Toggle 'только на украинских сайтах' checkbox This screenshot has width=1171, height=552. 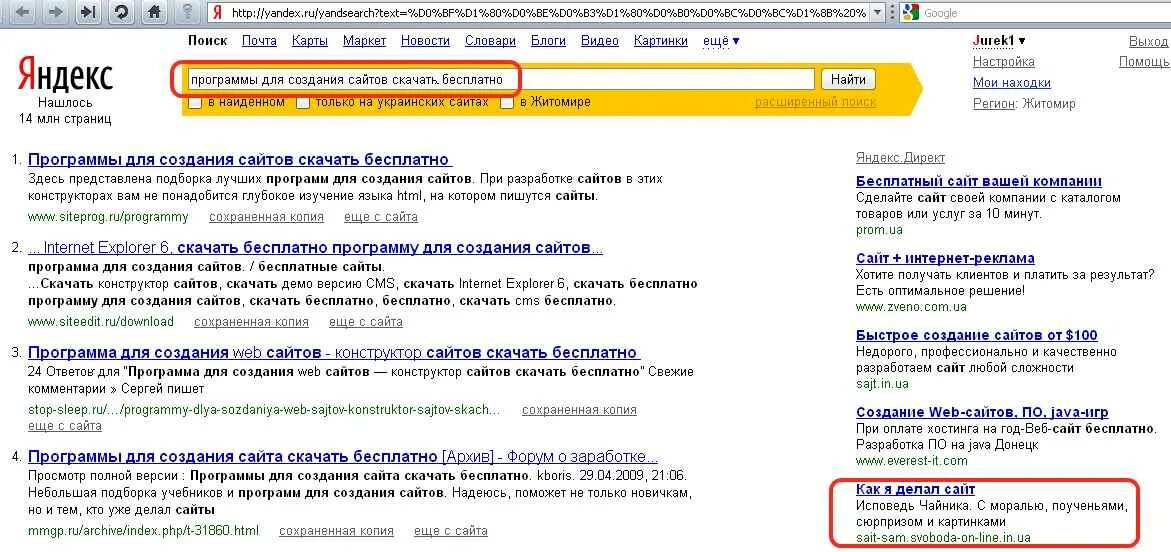coord(302,102)
